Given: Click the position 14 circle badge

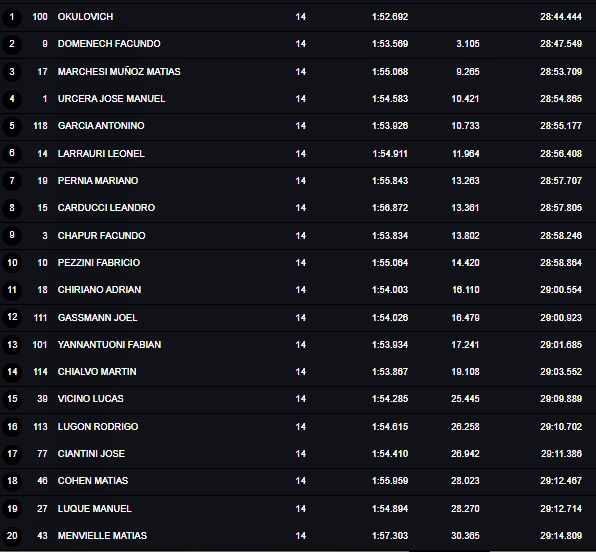Looking at the screenshot, I should [x=12, y=371].
